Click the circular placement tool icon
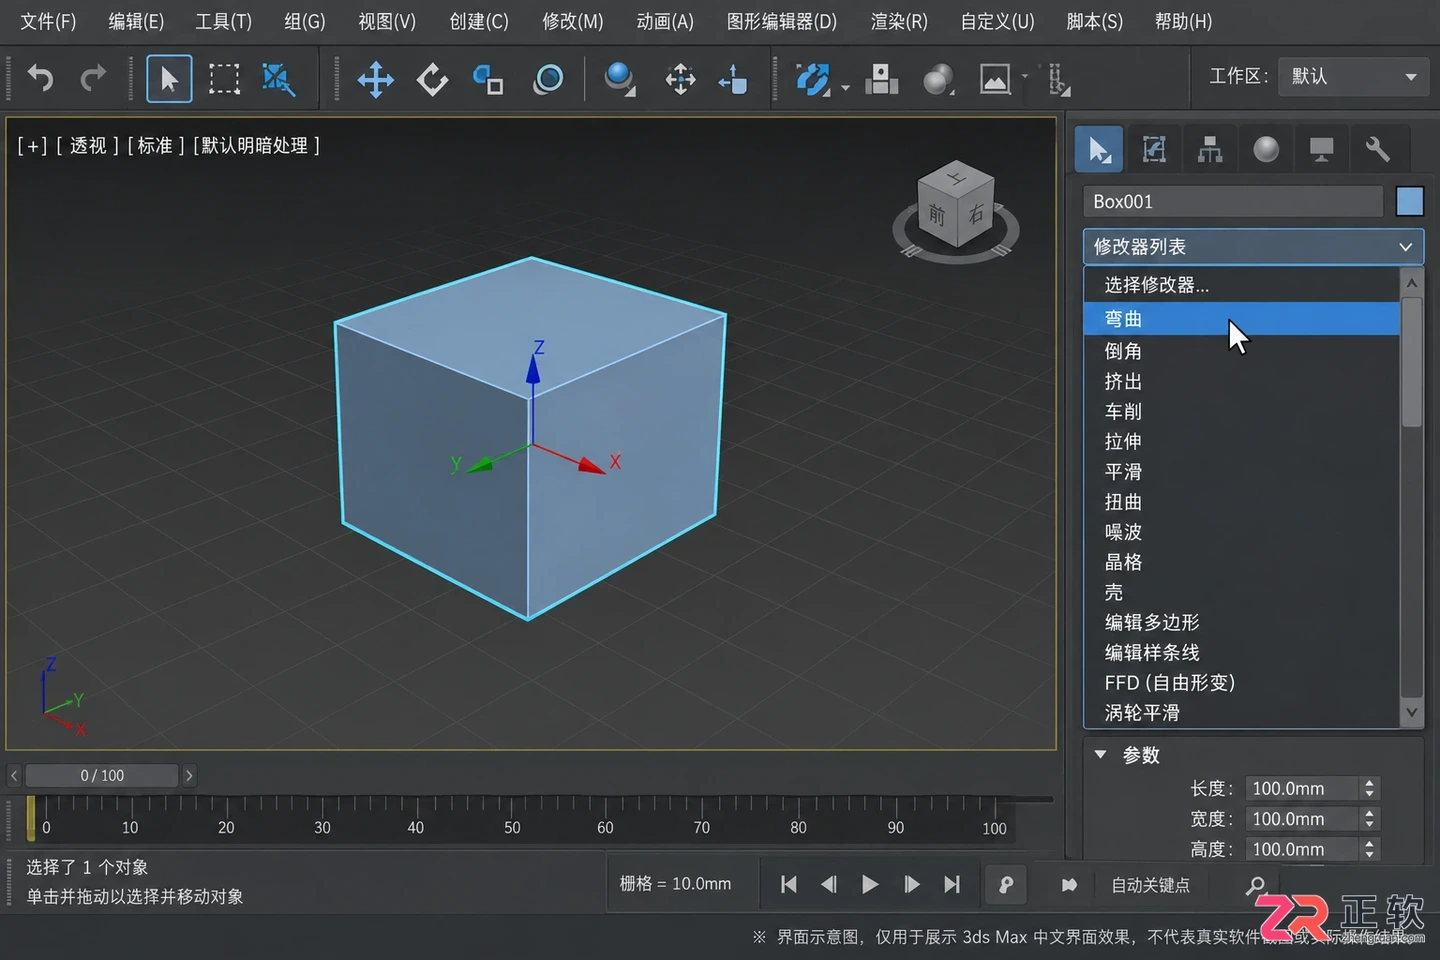 pyautogui.click(x=548, y=79)
